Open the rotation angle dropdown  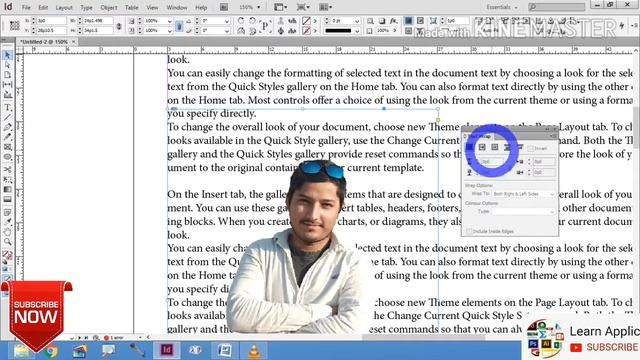(227, 21)
